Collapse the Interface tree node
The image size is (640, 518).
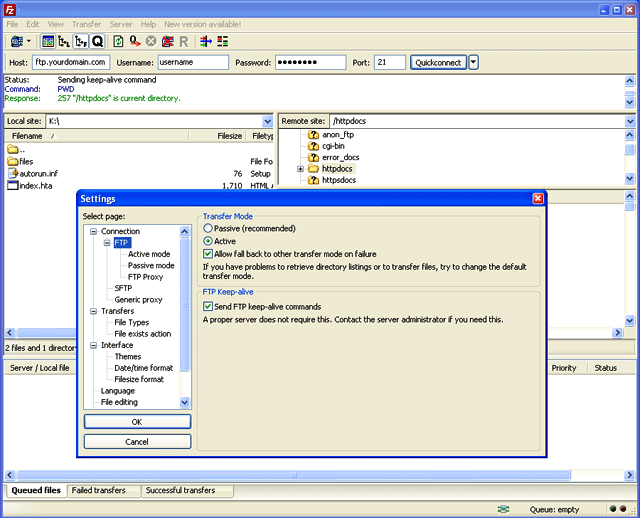point(93,345)
